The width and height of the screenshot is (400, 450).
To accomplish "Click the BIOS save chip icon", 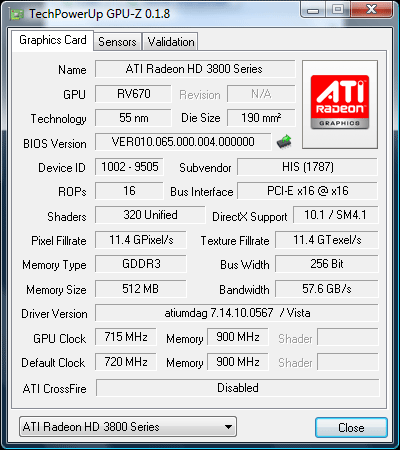I will point(284,142).
